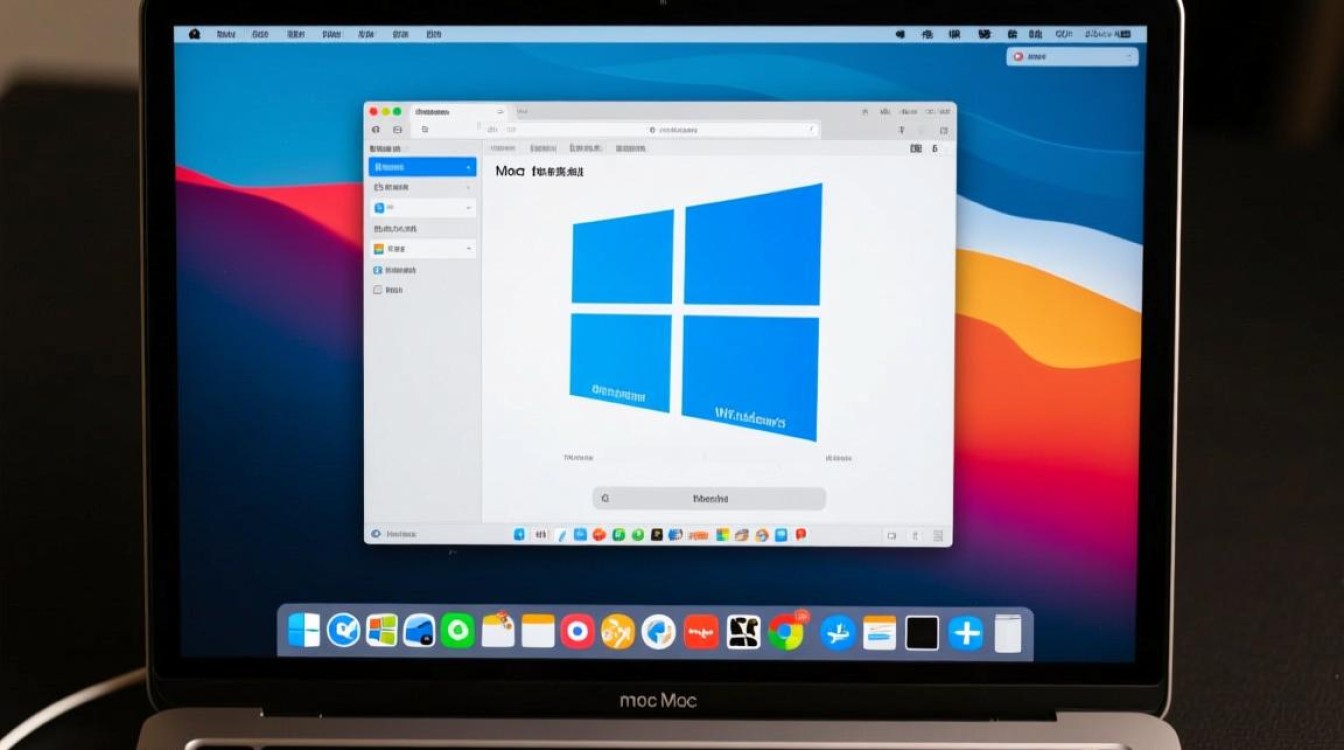This screenshot has height=750, width=1344.
Task: Launch Google Chrome from the Dock
Action: coord(786,632)
